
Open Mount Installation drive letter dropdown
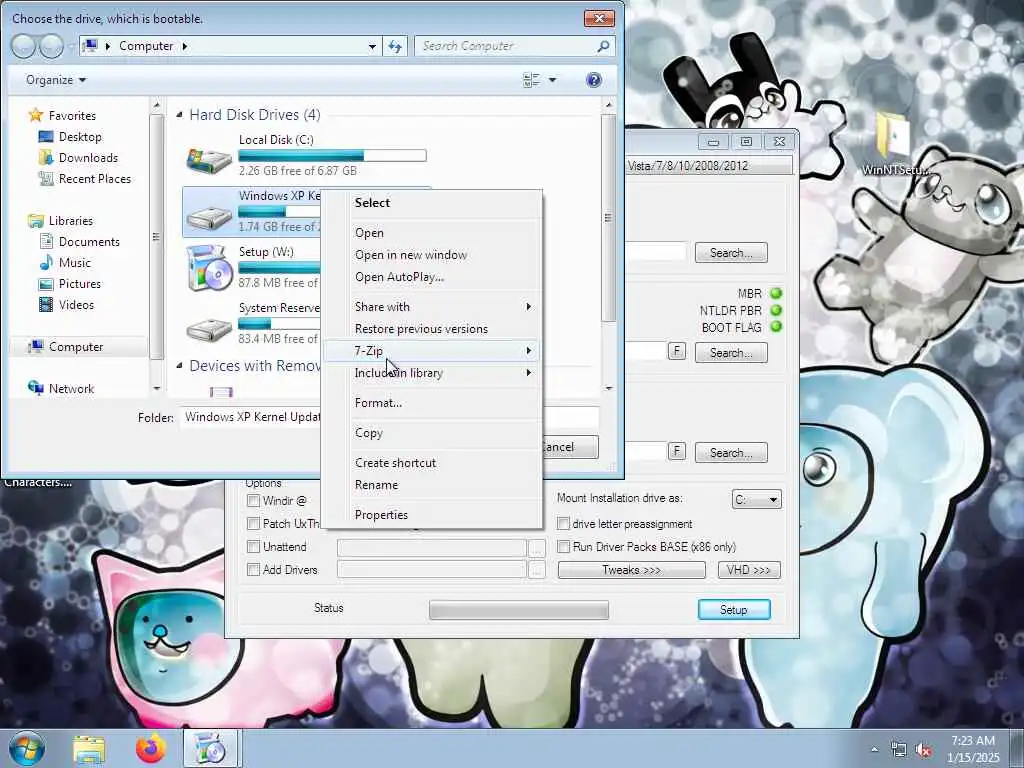pyautogui.click(x=756, y=500)
